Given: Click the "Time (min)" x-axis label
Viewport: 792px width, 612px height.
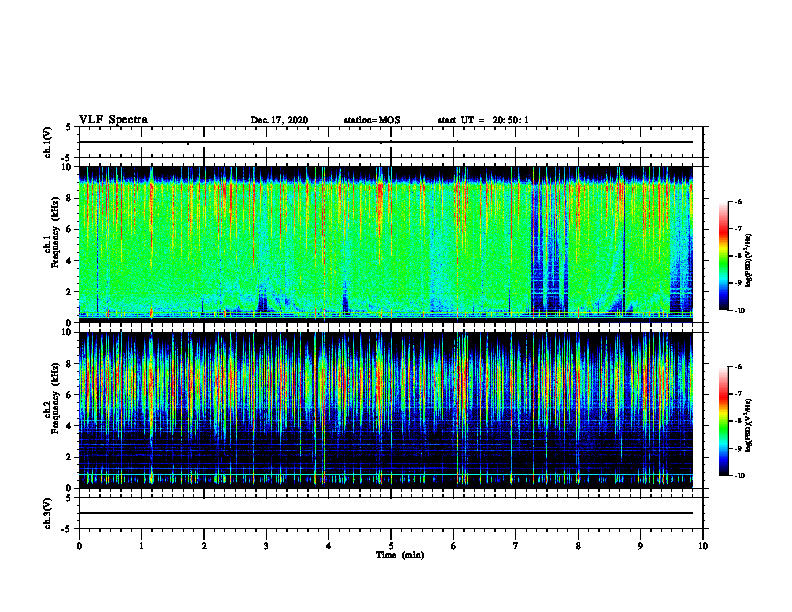Looking at the screenshot, I should pos(400,555).
